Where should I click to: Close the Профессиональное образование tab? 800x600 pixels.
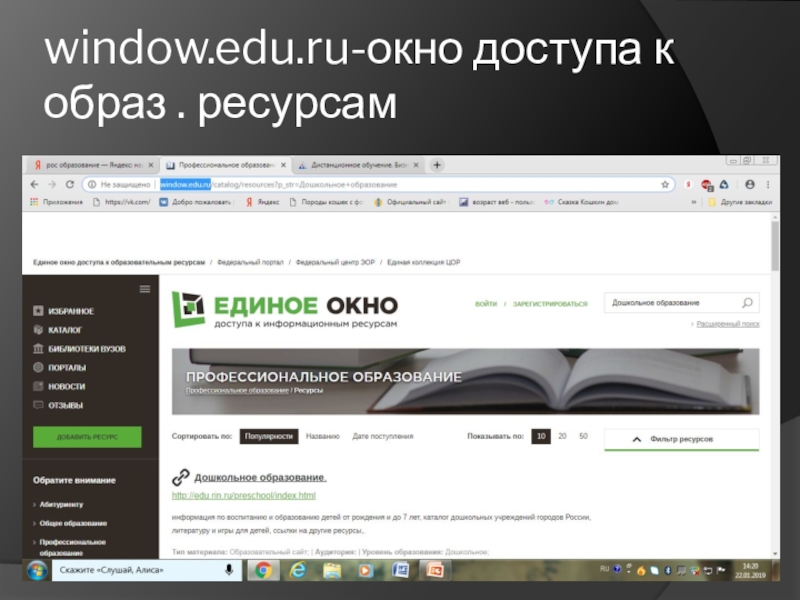[x=283, y=165]
